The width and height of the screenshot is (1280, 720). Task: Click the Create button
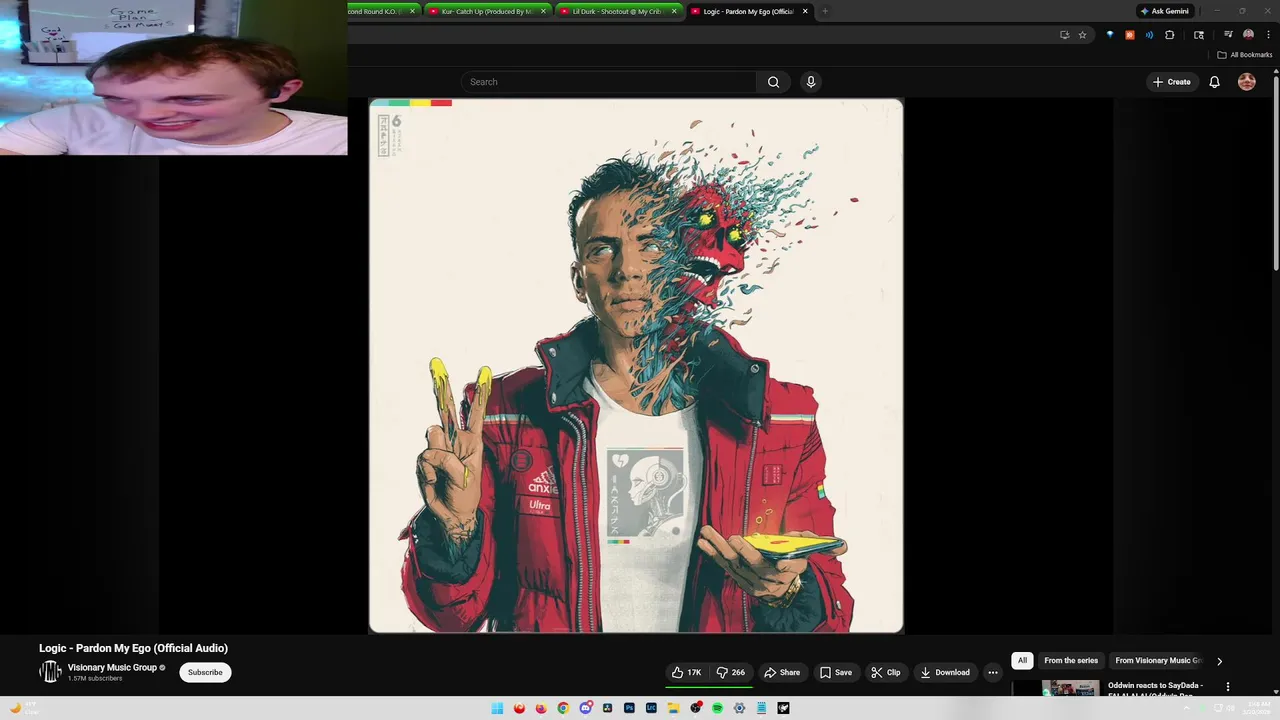(x=1171, y=82)
